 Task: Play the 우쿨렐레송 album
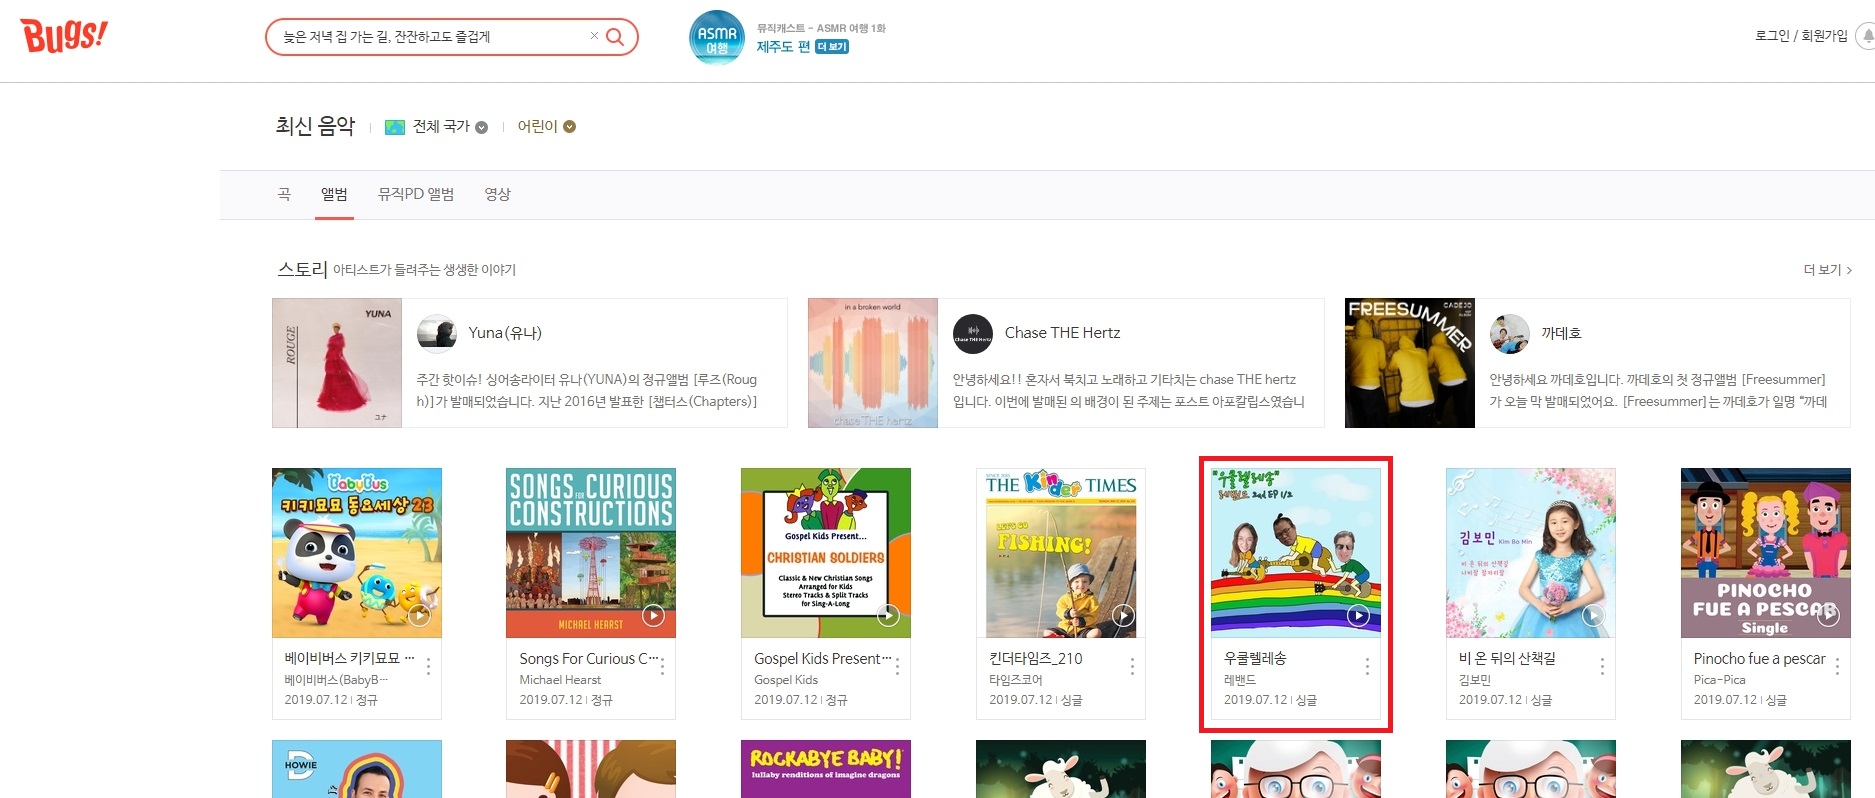coord(1358,616)
